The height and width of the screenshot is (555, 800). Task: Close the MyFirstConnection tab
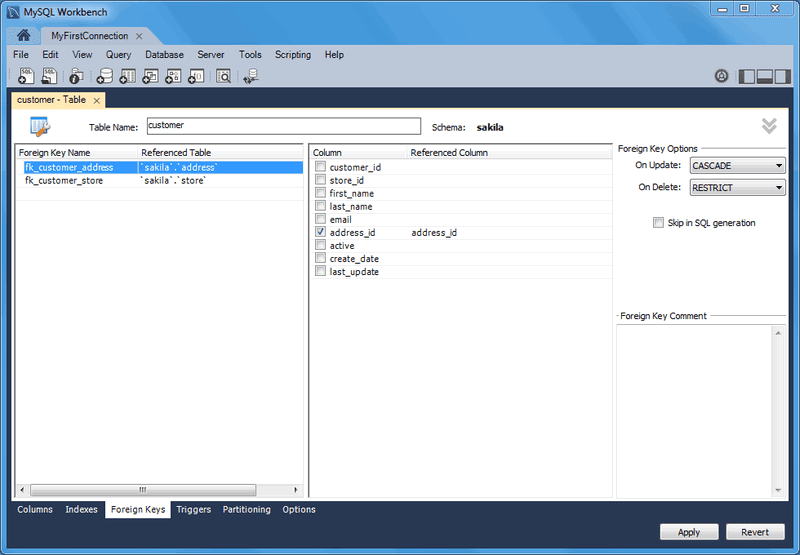pyautogui.click(x=139, y=36)
